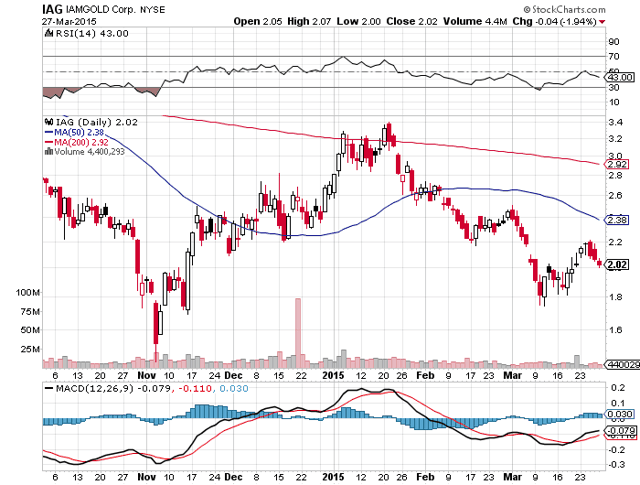
Task: Click the 2.92 MA(200) price tag
Action: pos(617,165)
